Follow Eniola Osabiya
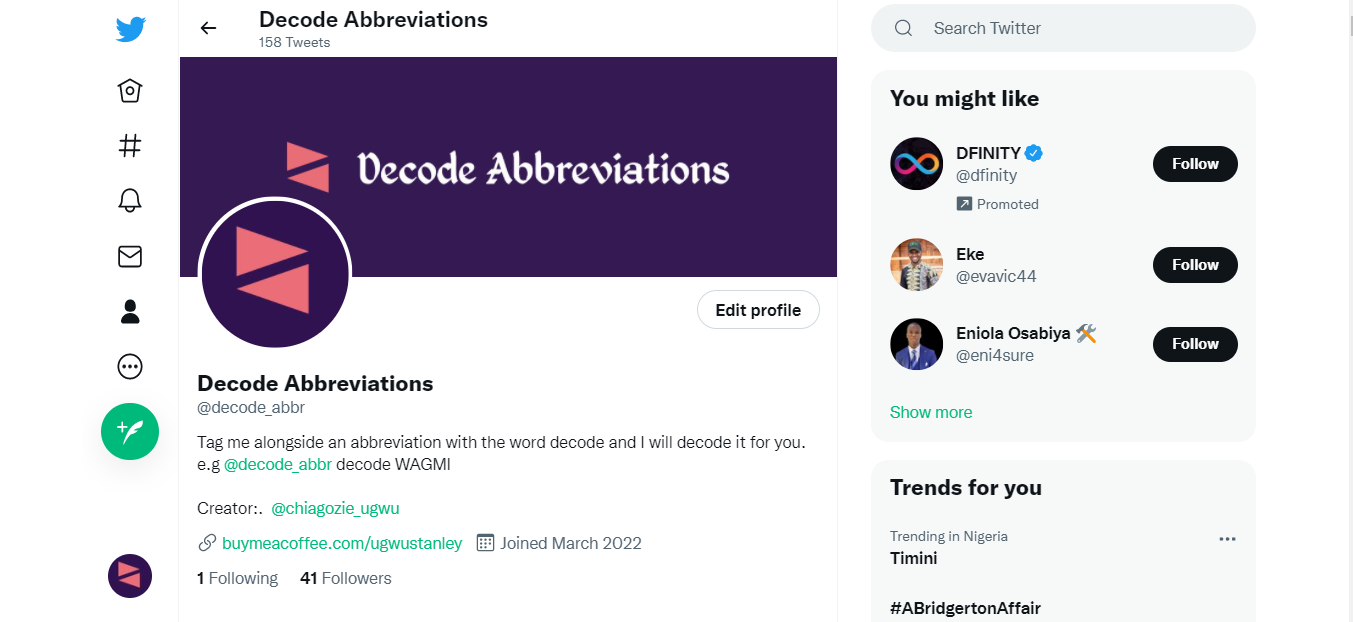 [1195, 344]
